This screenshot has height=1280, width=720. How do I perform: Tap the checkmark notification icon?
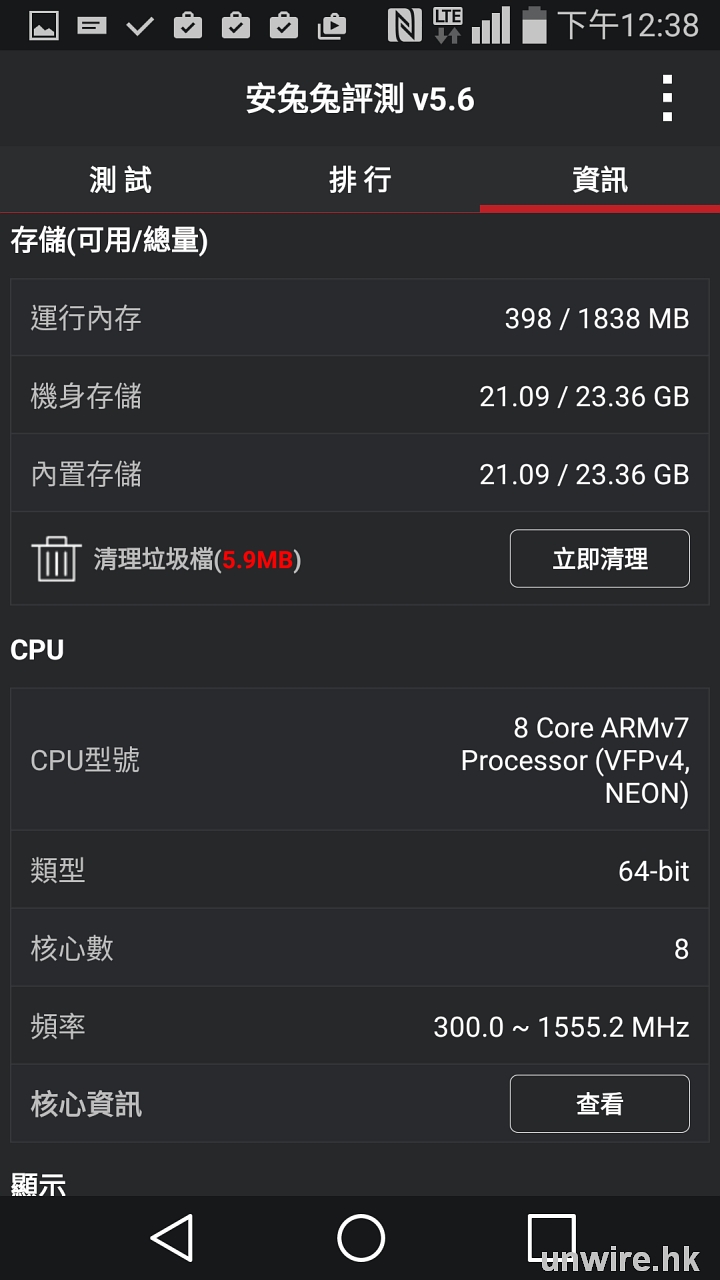(140, 25)
